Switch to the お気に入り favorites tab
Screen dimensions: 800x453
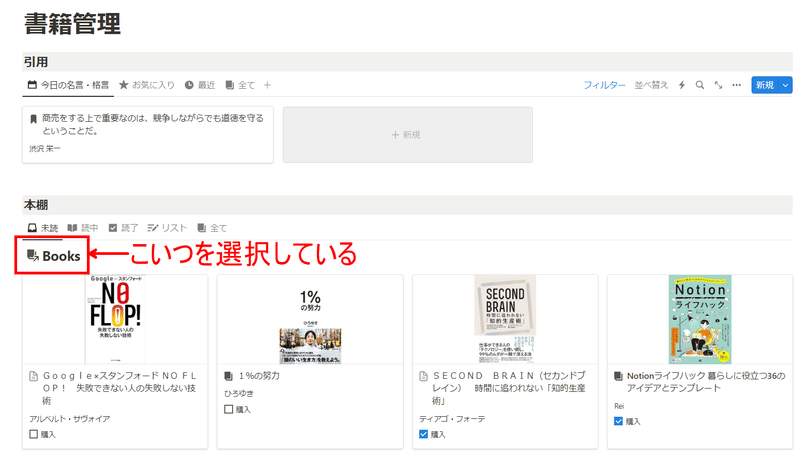coord(146,85)
